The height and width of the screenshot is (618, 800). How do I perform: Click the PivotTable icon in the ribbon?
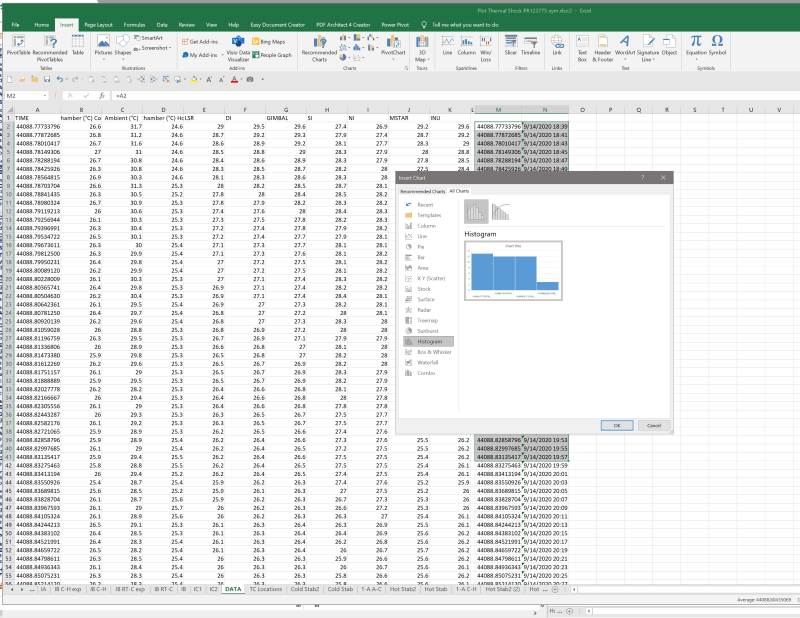(18, 45)
